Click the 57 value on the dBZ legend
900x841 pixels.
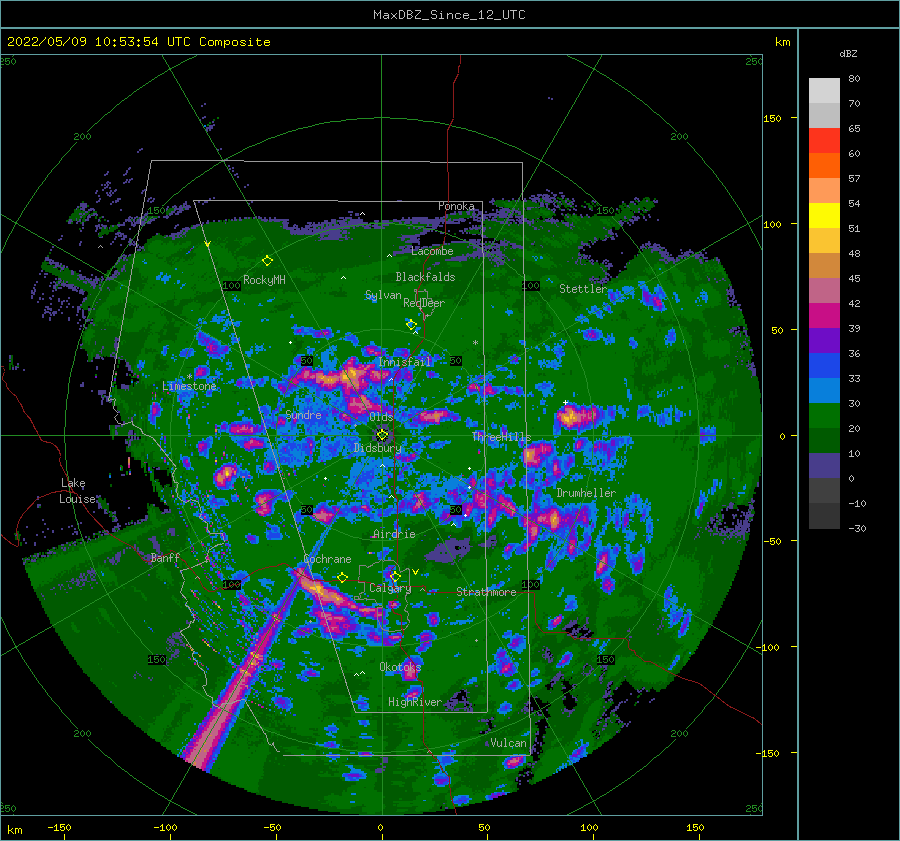(x=854, y=179)
